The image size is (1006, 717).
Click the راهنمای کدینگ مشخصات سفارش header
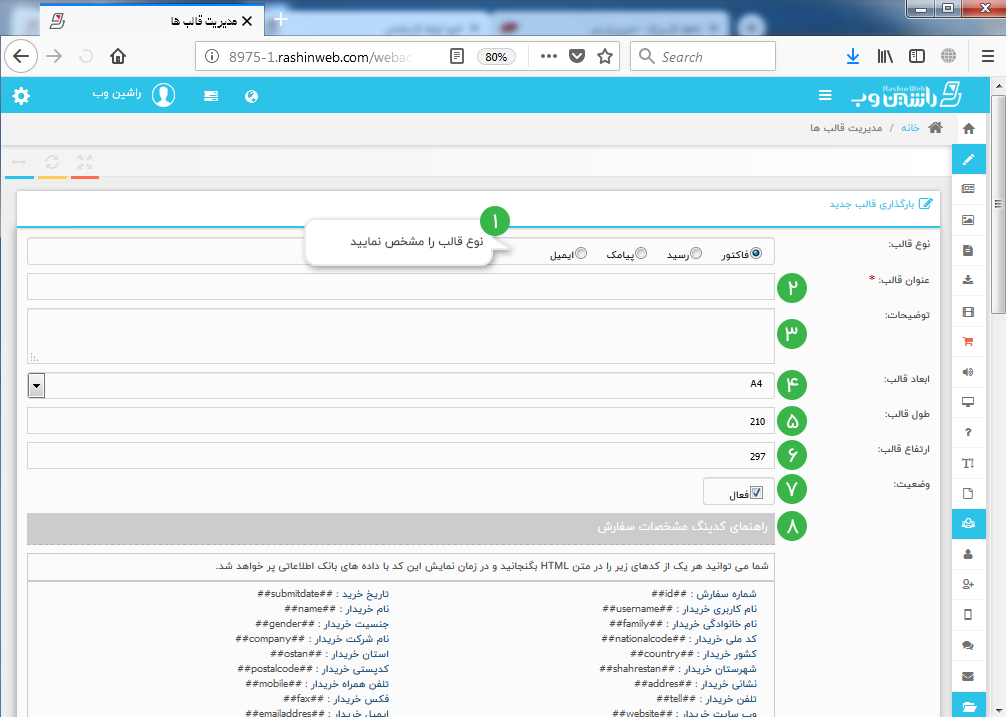pyautogui.click(x=401, y=528)
